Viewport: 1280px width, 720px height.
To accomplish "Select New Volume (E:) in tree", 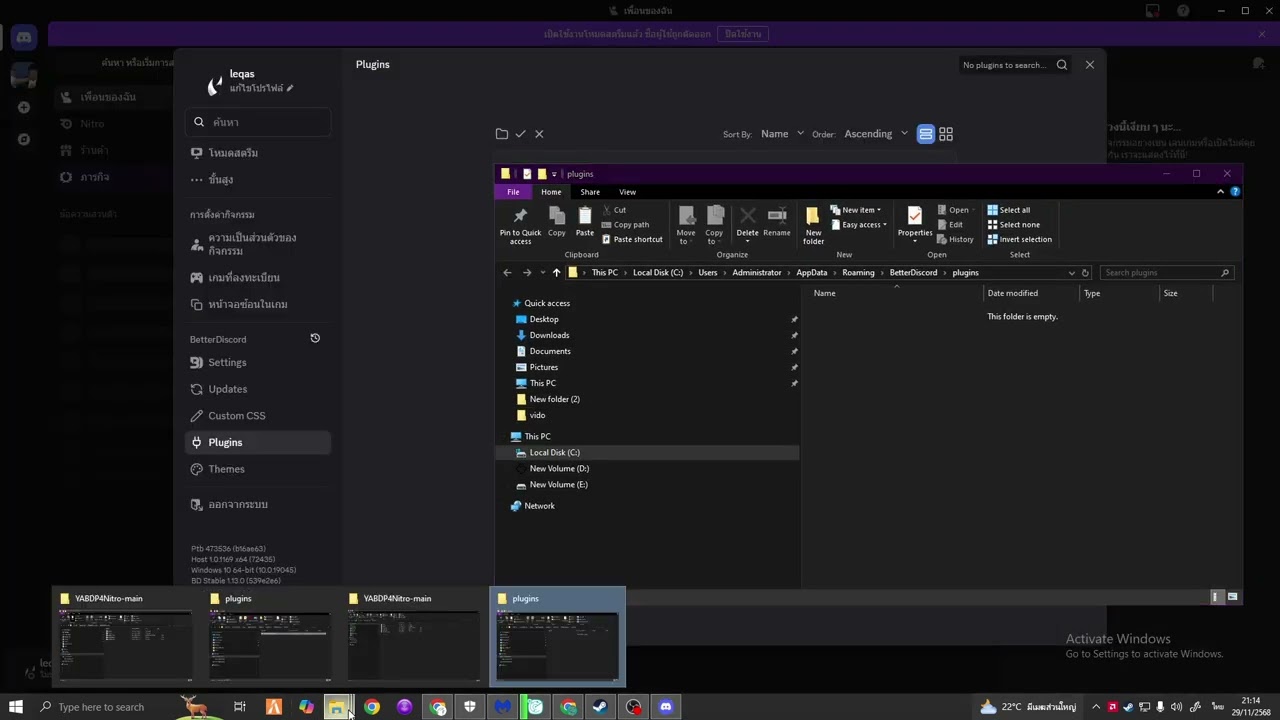I will click(x=558, y=485).
